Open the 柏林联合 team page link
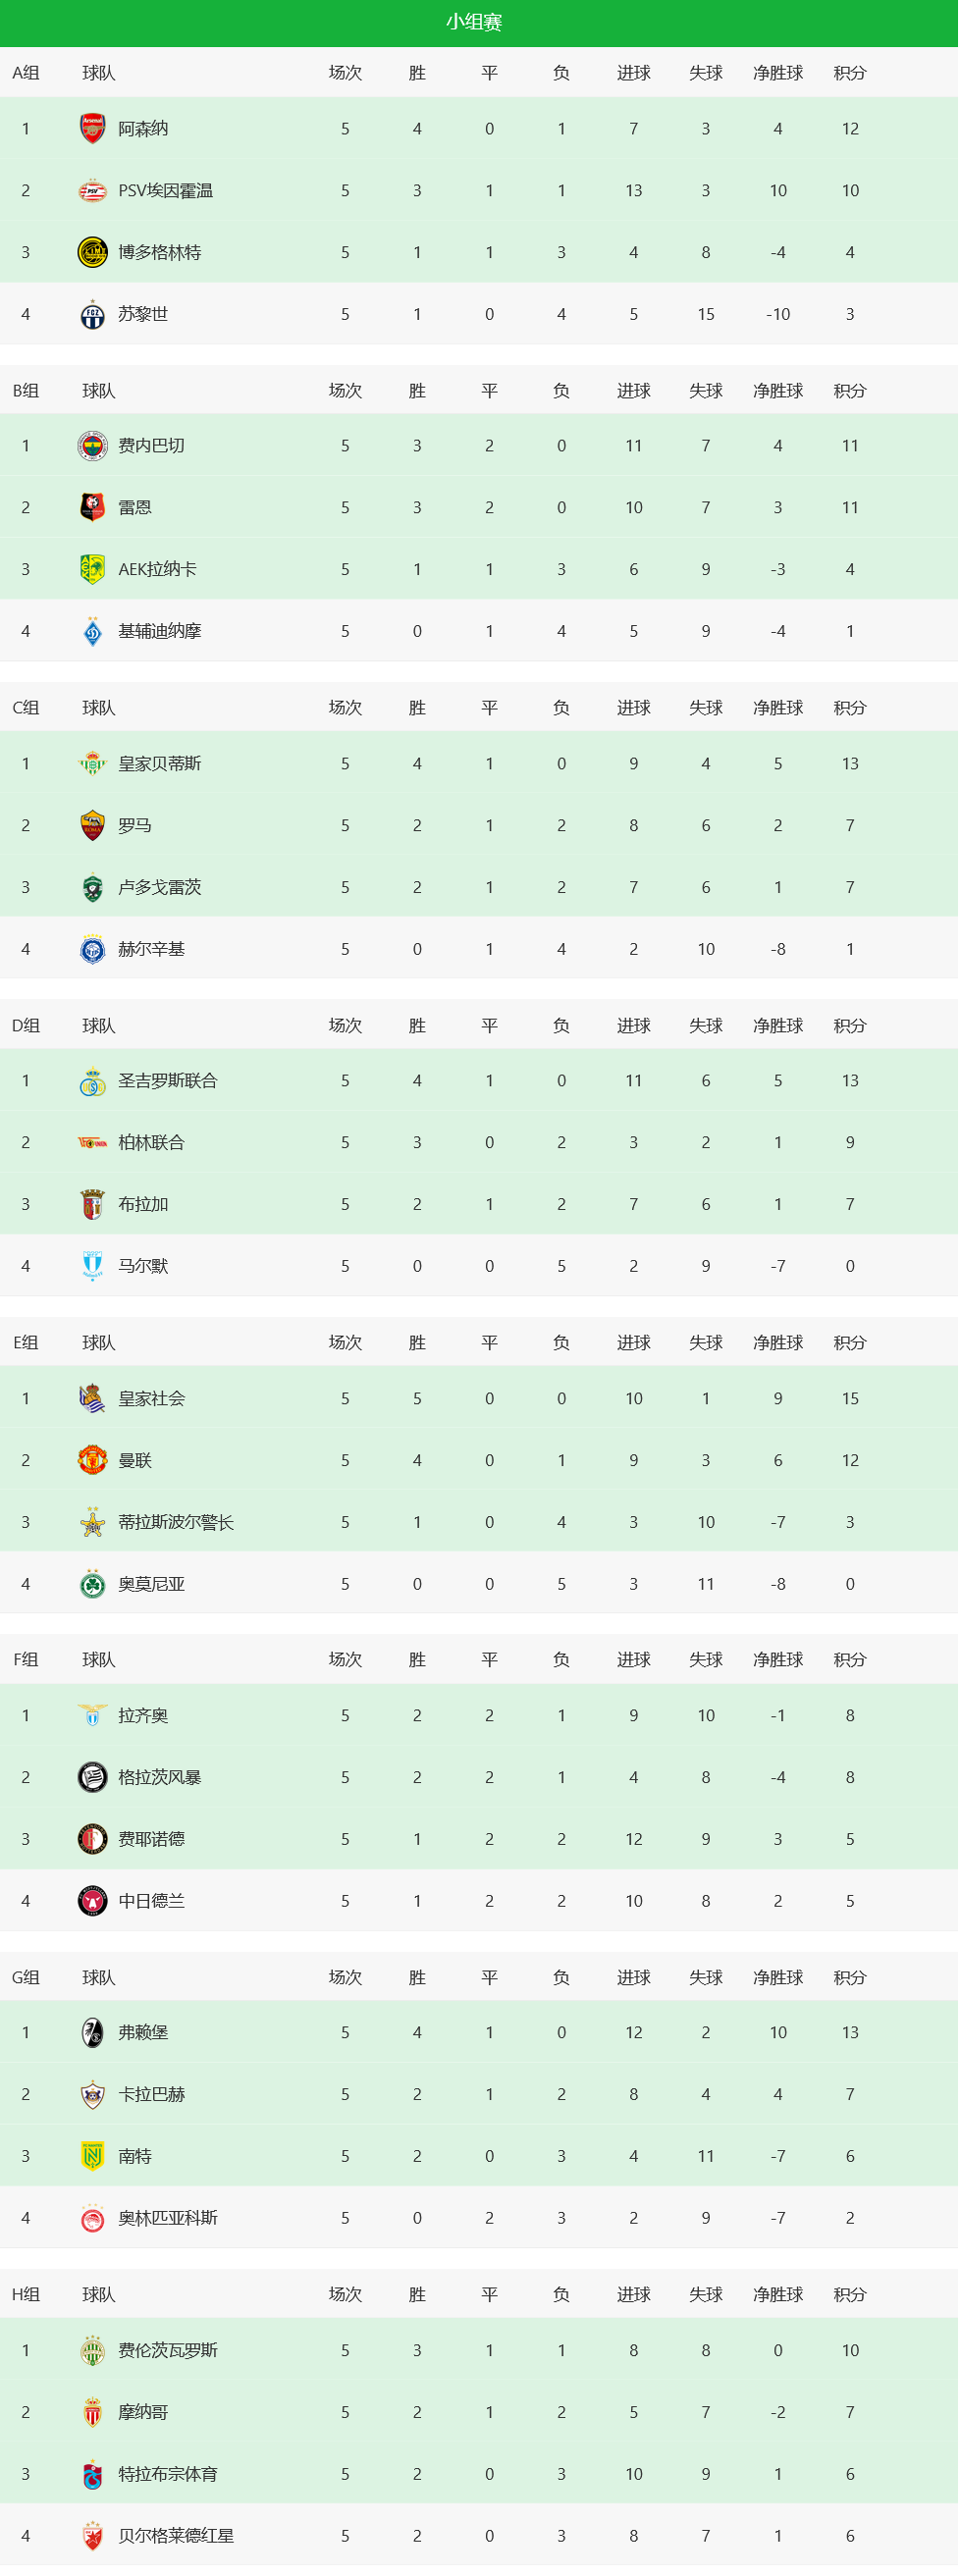Screen dimensions: 960x2576 (151, 1143)
